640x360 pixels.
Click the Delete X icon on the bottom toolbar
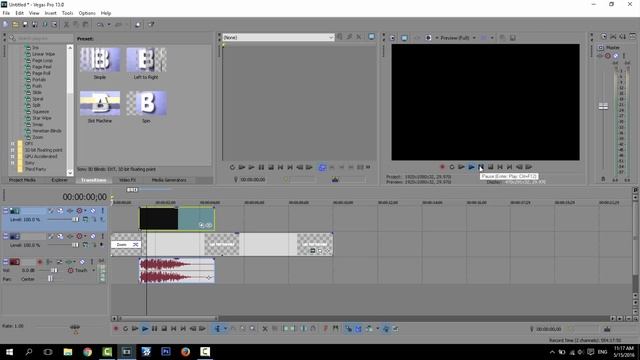point(264,329)
